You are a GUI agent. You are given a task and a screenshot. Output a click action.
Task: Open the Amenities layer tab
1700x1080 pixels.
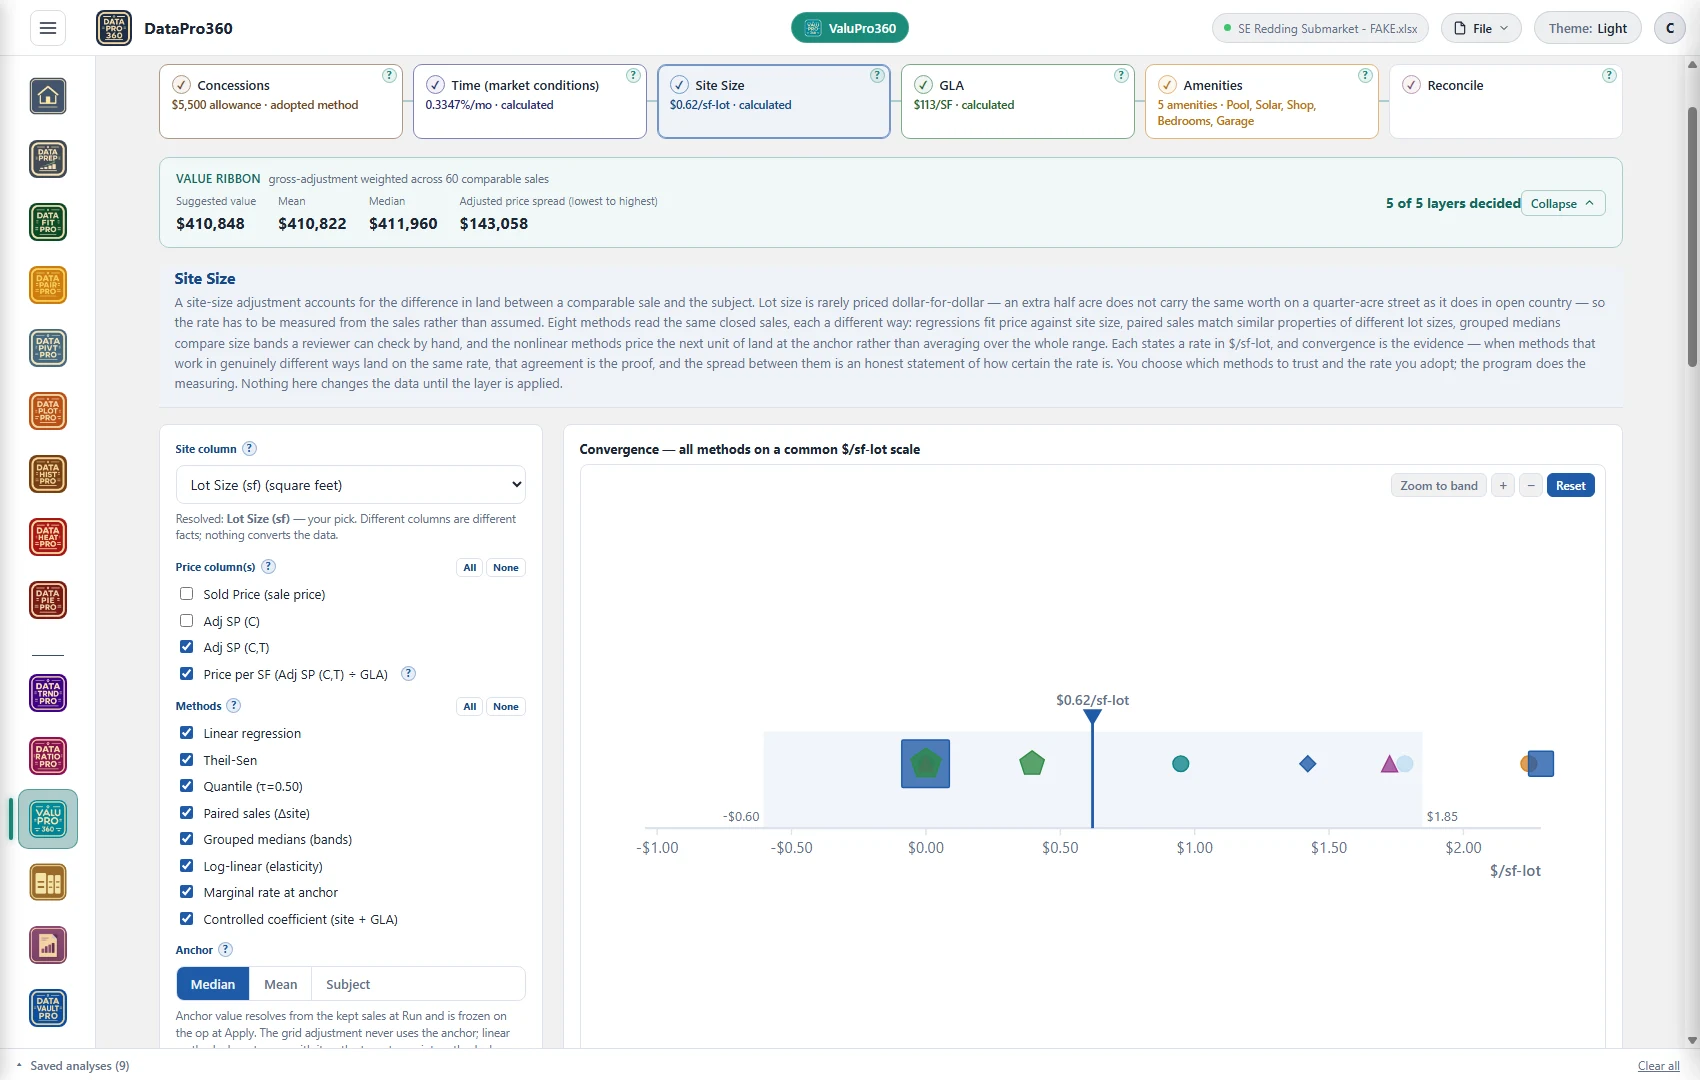click(1262, 101)
